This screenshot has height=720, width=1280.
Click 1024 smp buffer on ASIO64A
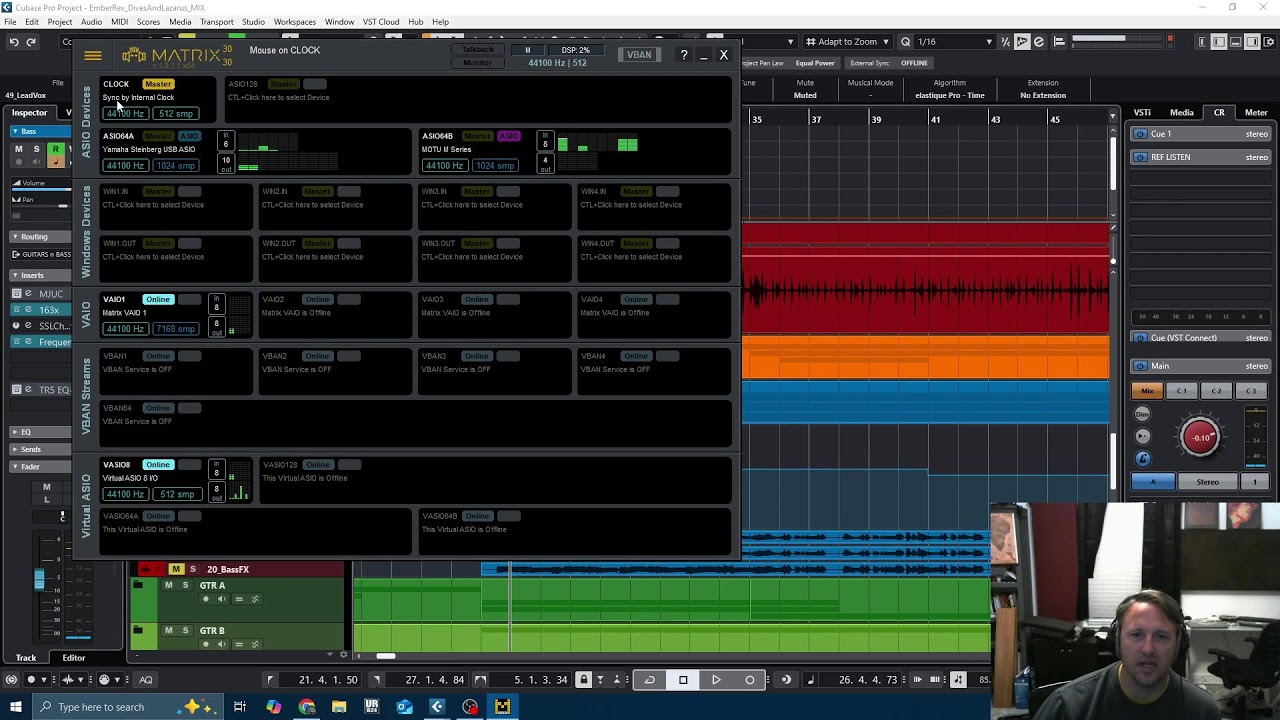click(x=176, y=165)
